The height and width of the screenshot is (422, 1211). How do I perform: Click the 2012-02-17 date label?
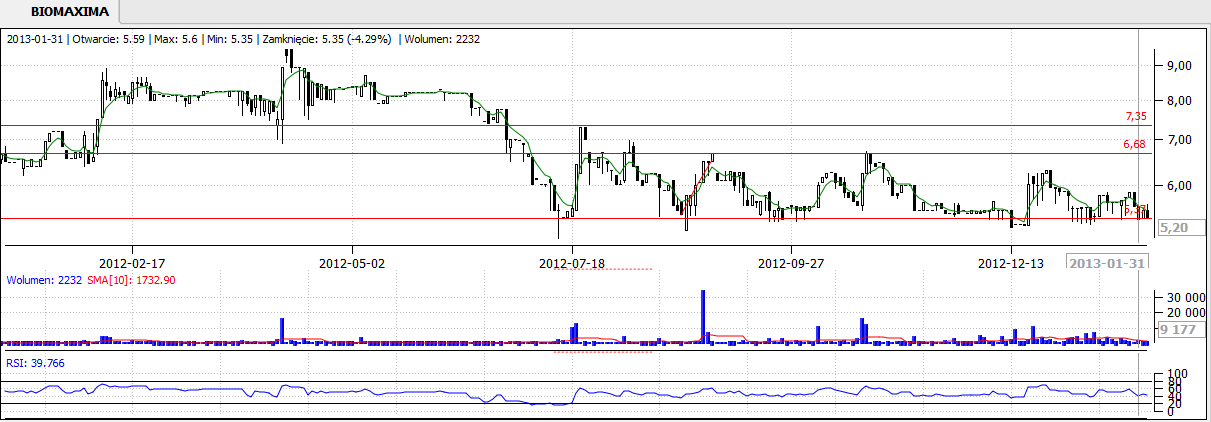tap(133, 264)
